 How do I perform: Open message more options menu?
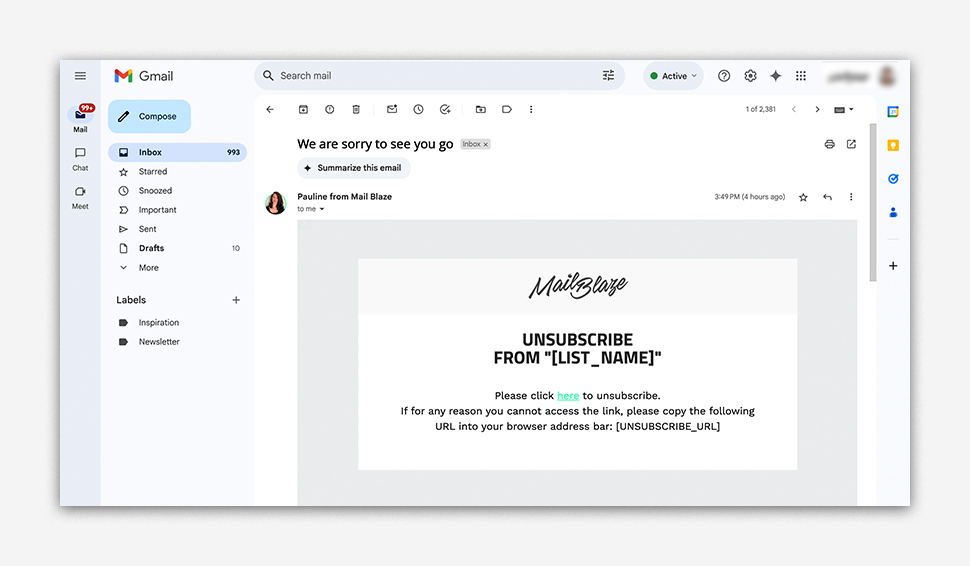(x=851, y=197)
